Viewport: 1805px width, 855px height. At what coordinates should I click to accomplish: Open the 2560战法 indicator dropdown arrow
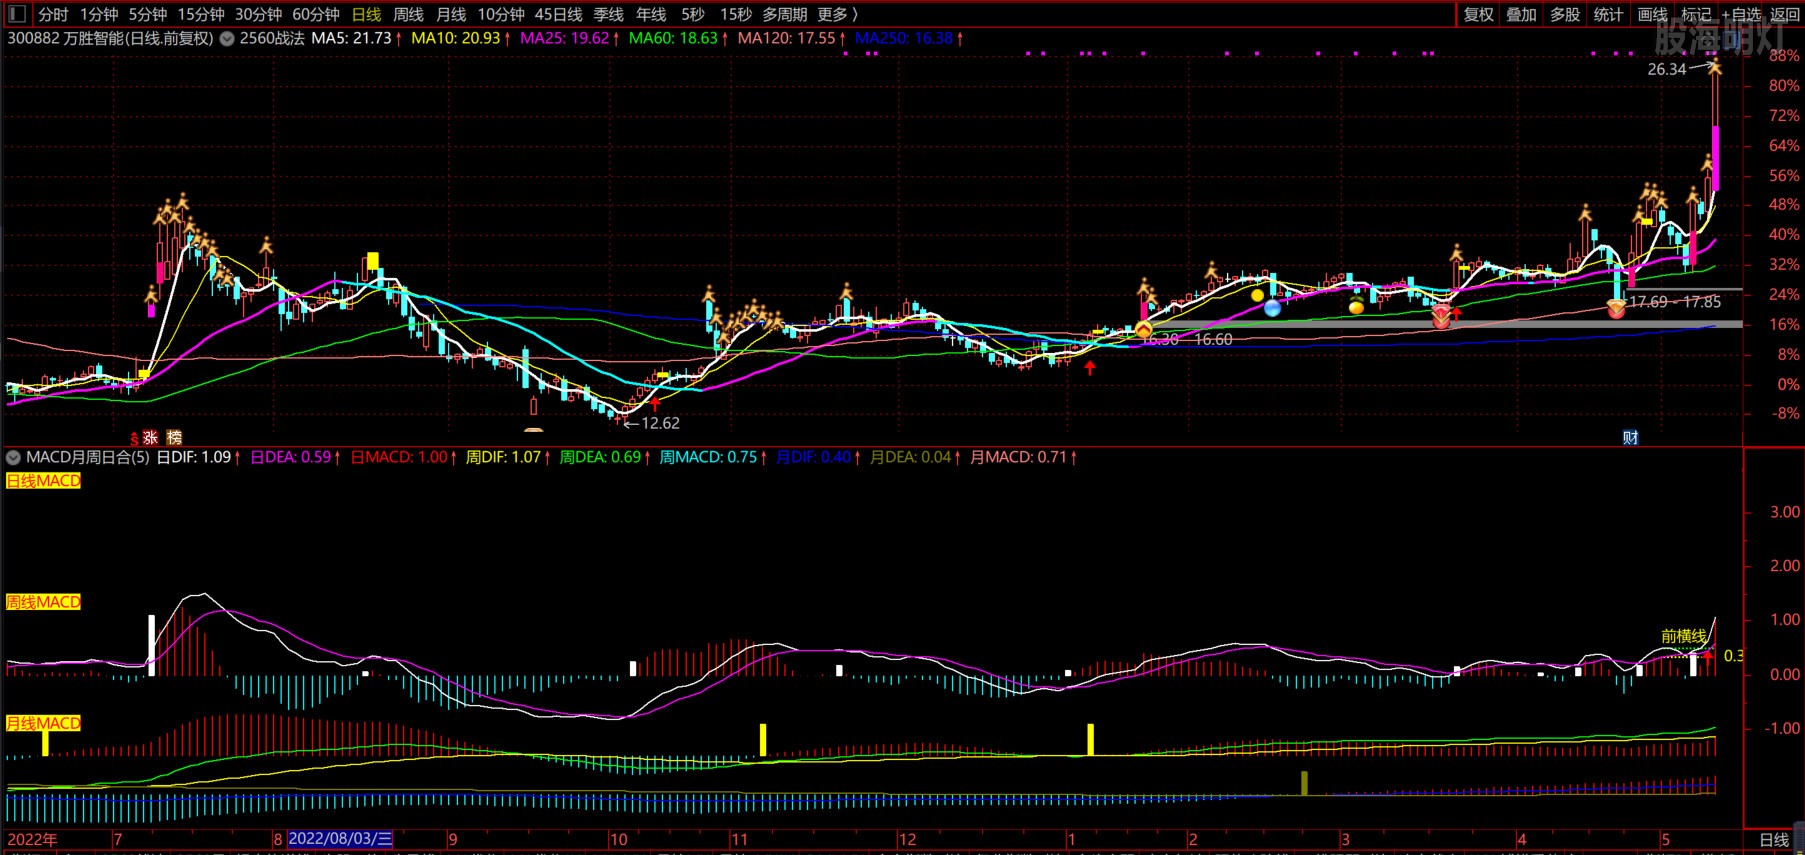227,39
